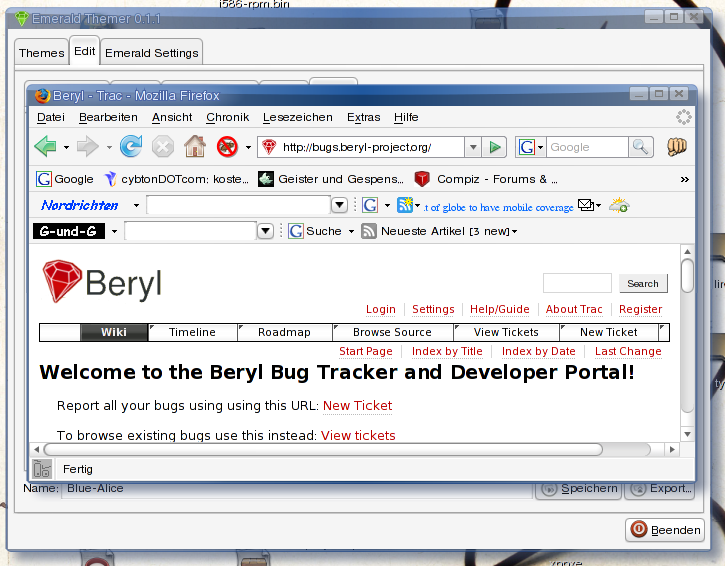Click the Speichern button in Emerald Themer
The height and width of the screenshot is (566, 725).
point(579,489)
